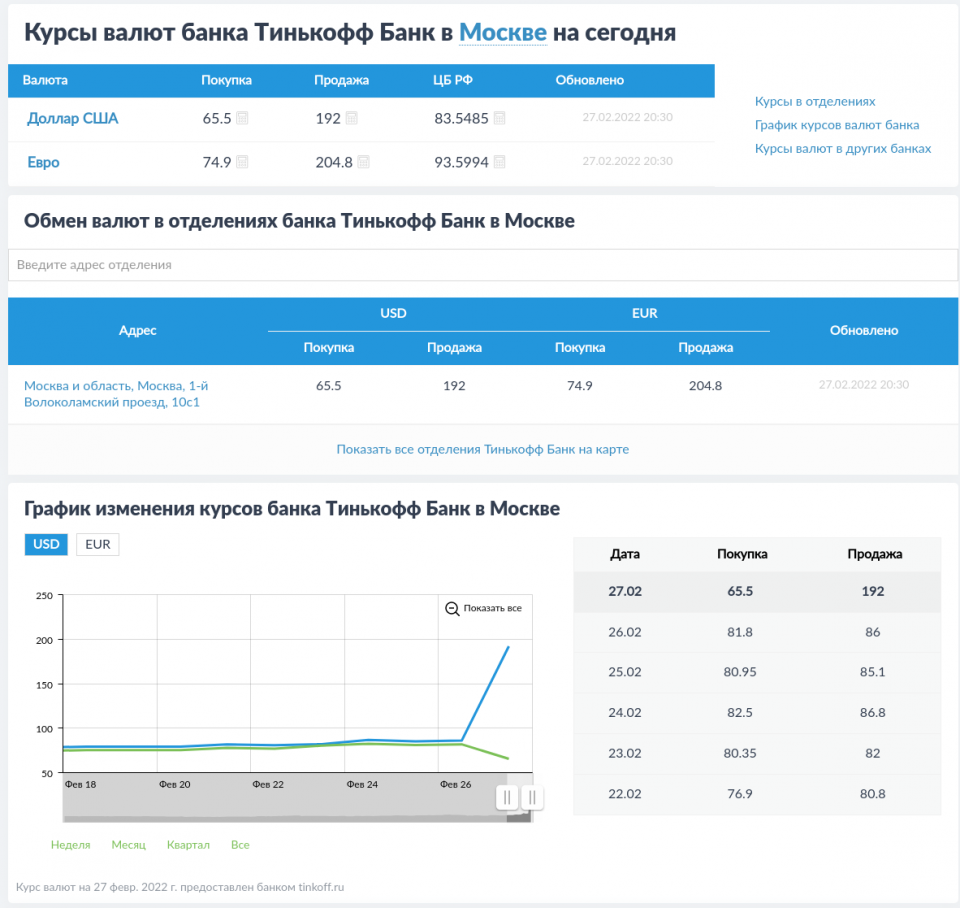Open the График курсов валют банка link
This screenshot has height=908, width=960.
point(837,125)
